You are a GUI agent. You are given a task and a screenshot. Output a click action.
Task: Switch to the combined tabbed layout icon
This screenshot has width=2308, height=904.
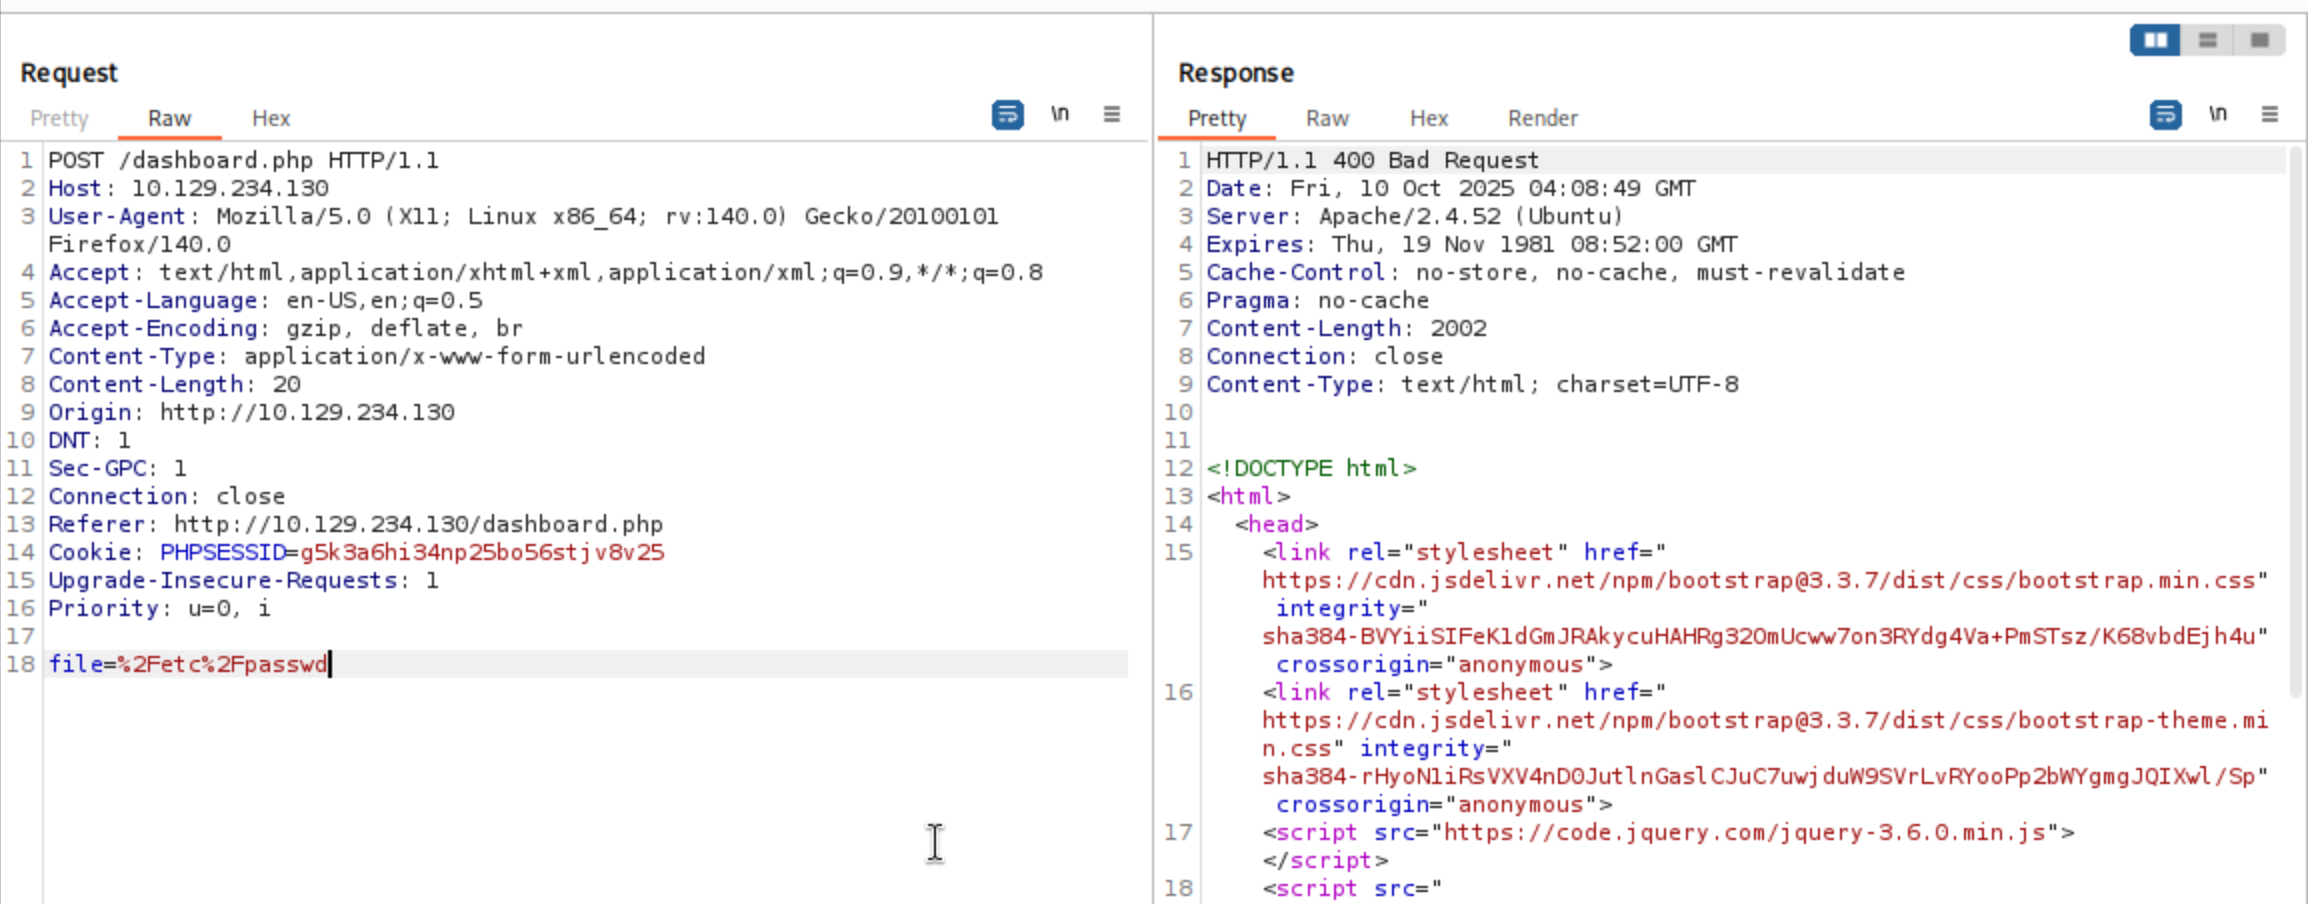(x=2259, y=40)
